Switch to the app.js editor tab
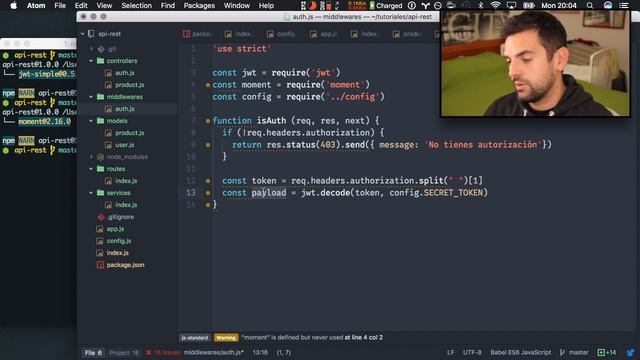 [323, 34]
